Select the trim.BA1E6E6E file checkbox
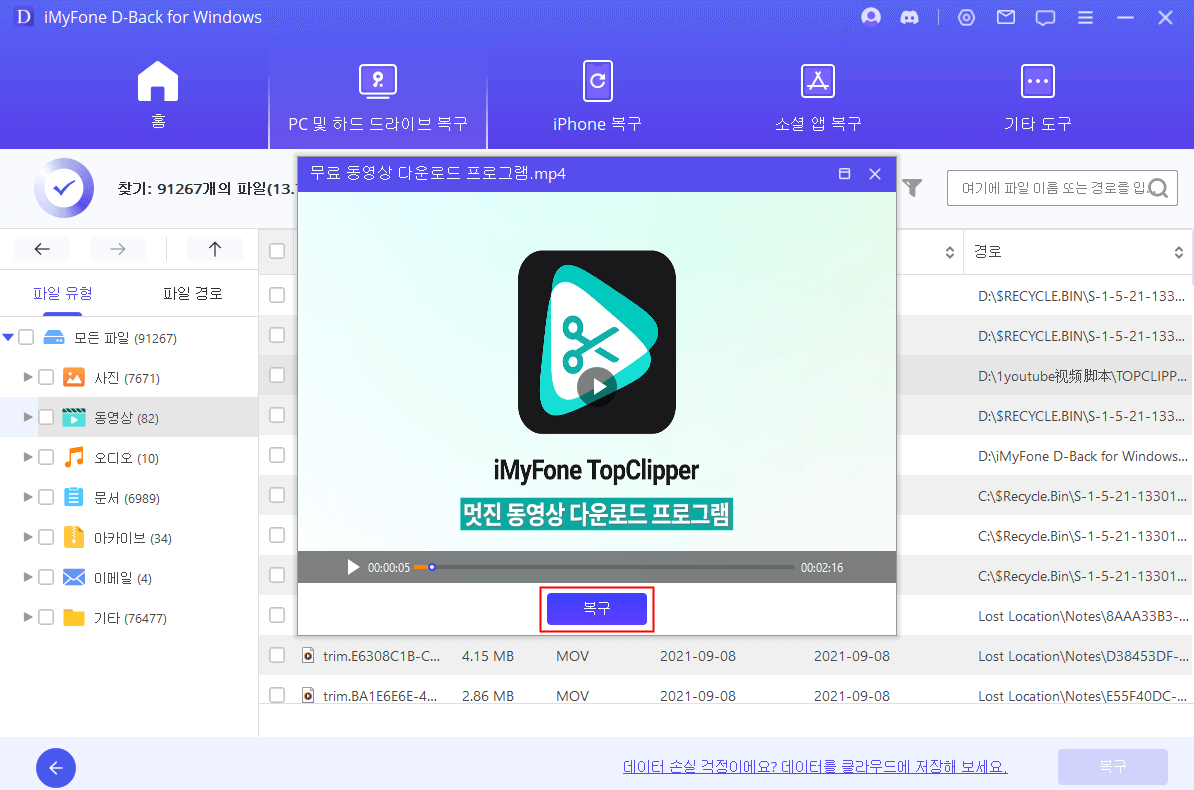The height and width of the screenshot is (790, 1194). point(277,695)
